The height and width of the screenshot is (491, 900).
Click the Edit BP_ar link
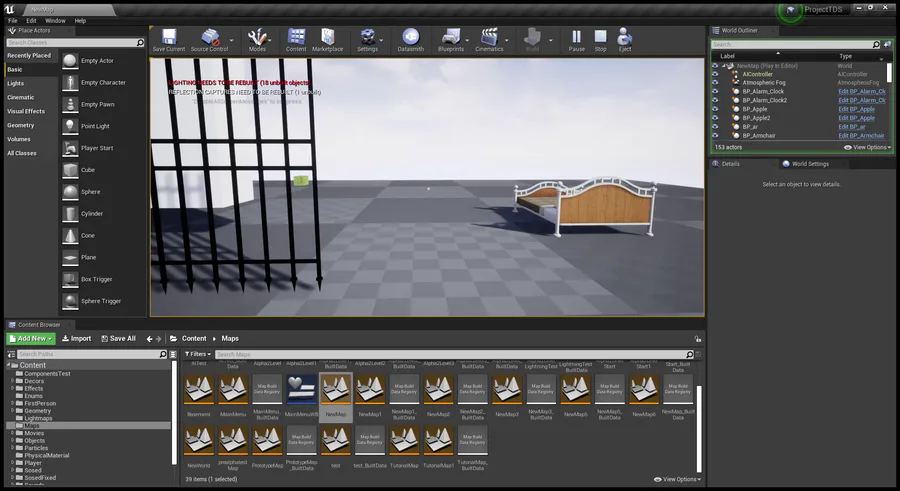point(852,127)
